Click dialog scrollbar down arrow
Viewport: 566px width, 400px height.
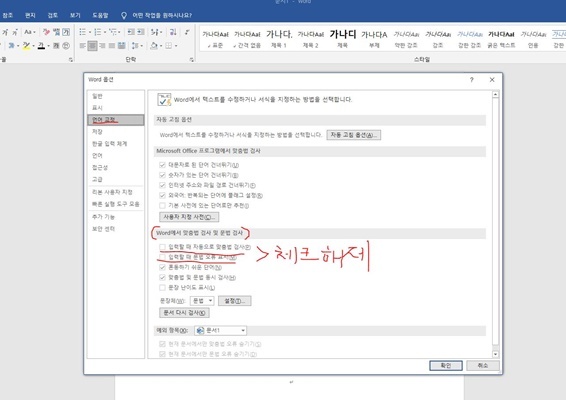tap(496, 354)
